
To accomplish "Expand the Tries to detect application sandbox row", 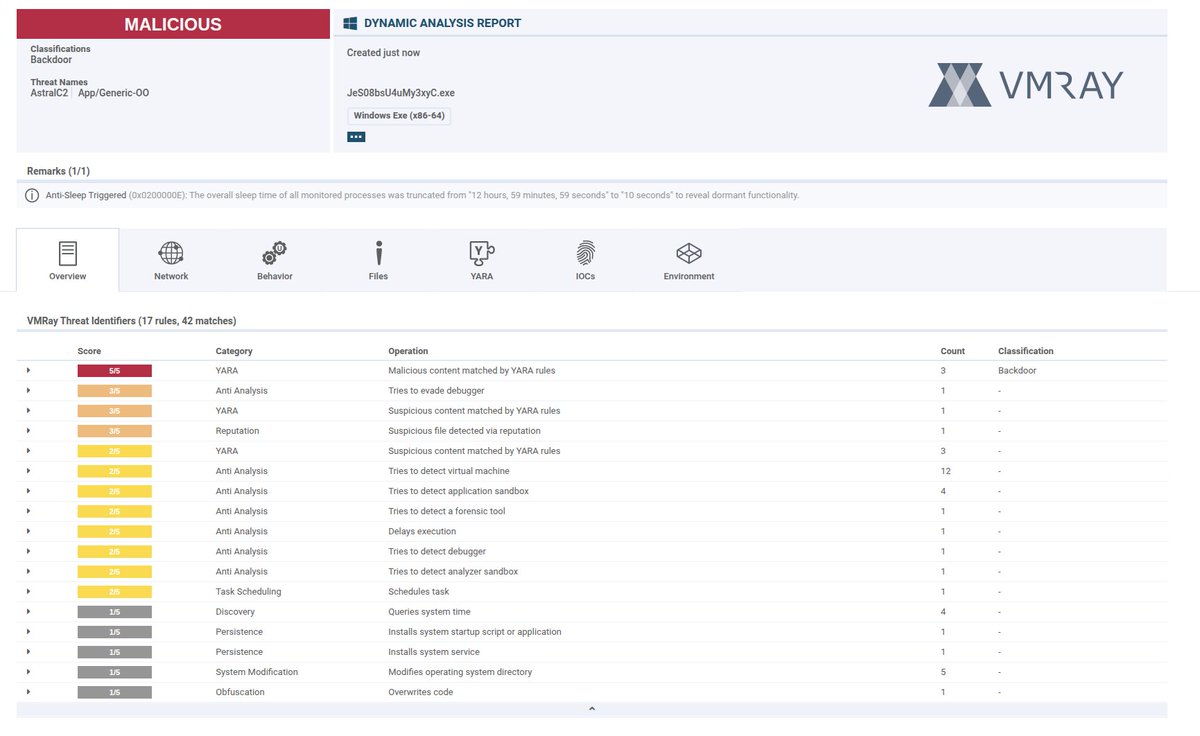I will [x=28, y=491].
